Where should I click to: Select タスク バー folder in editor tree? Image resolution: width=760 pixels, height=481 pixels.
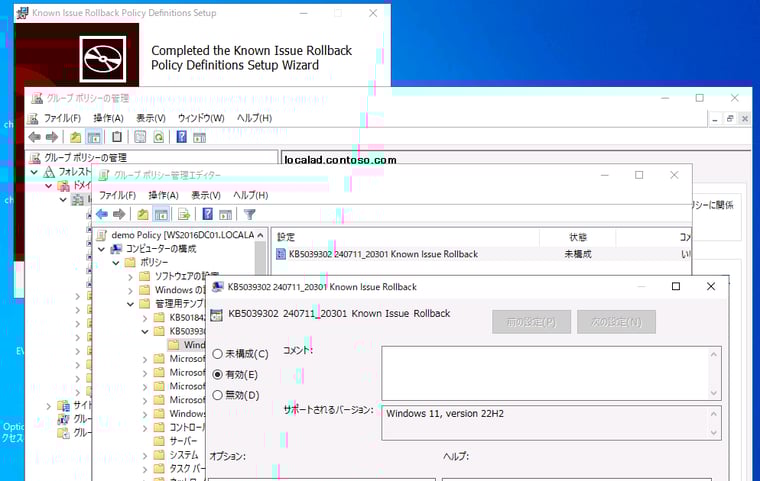click(187, 468)
